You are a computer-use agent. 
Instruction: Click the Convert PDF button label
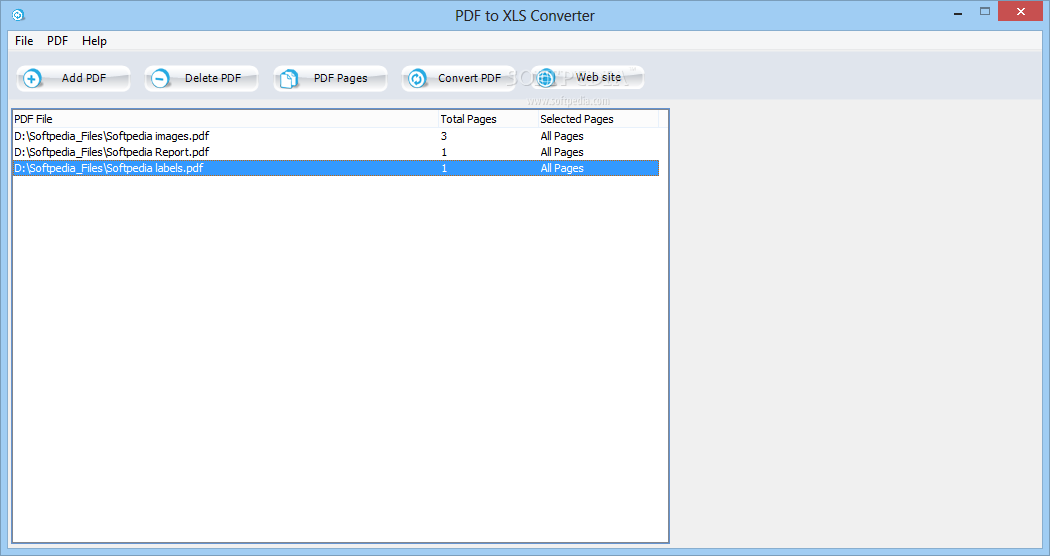tap(469, 78)
